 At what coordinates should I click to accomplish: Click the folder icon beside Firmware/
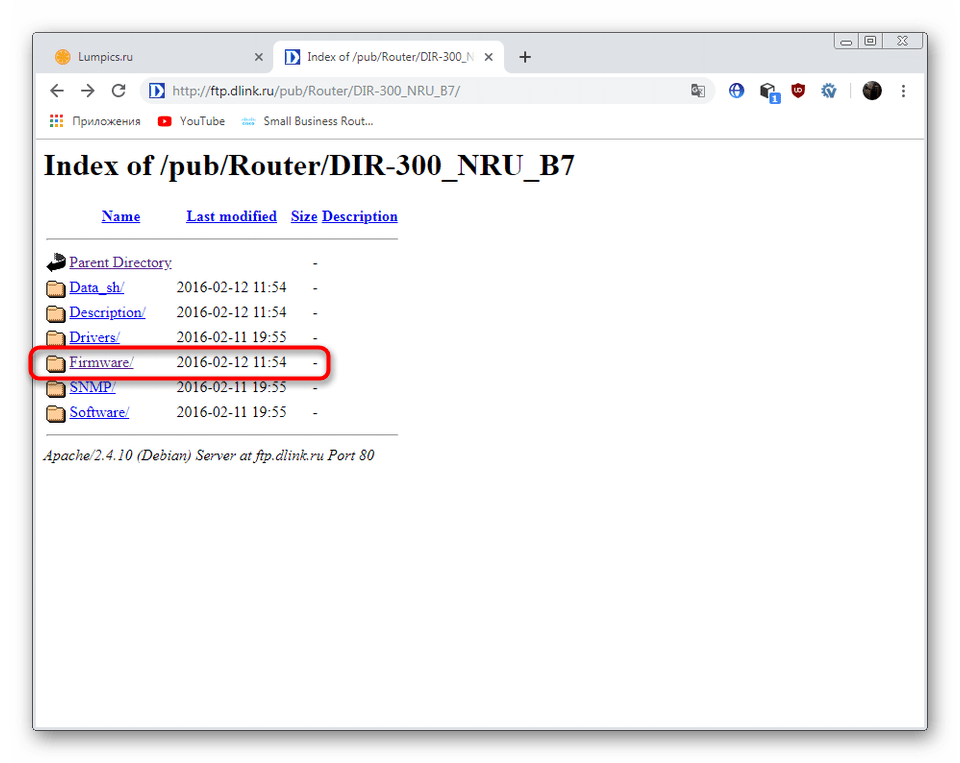click(56, 363)
